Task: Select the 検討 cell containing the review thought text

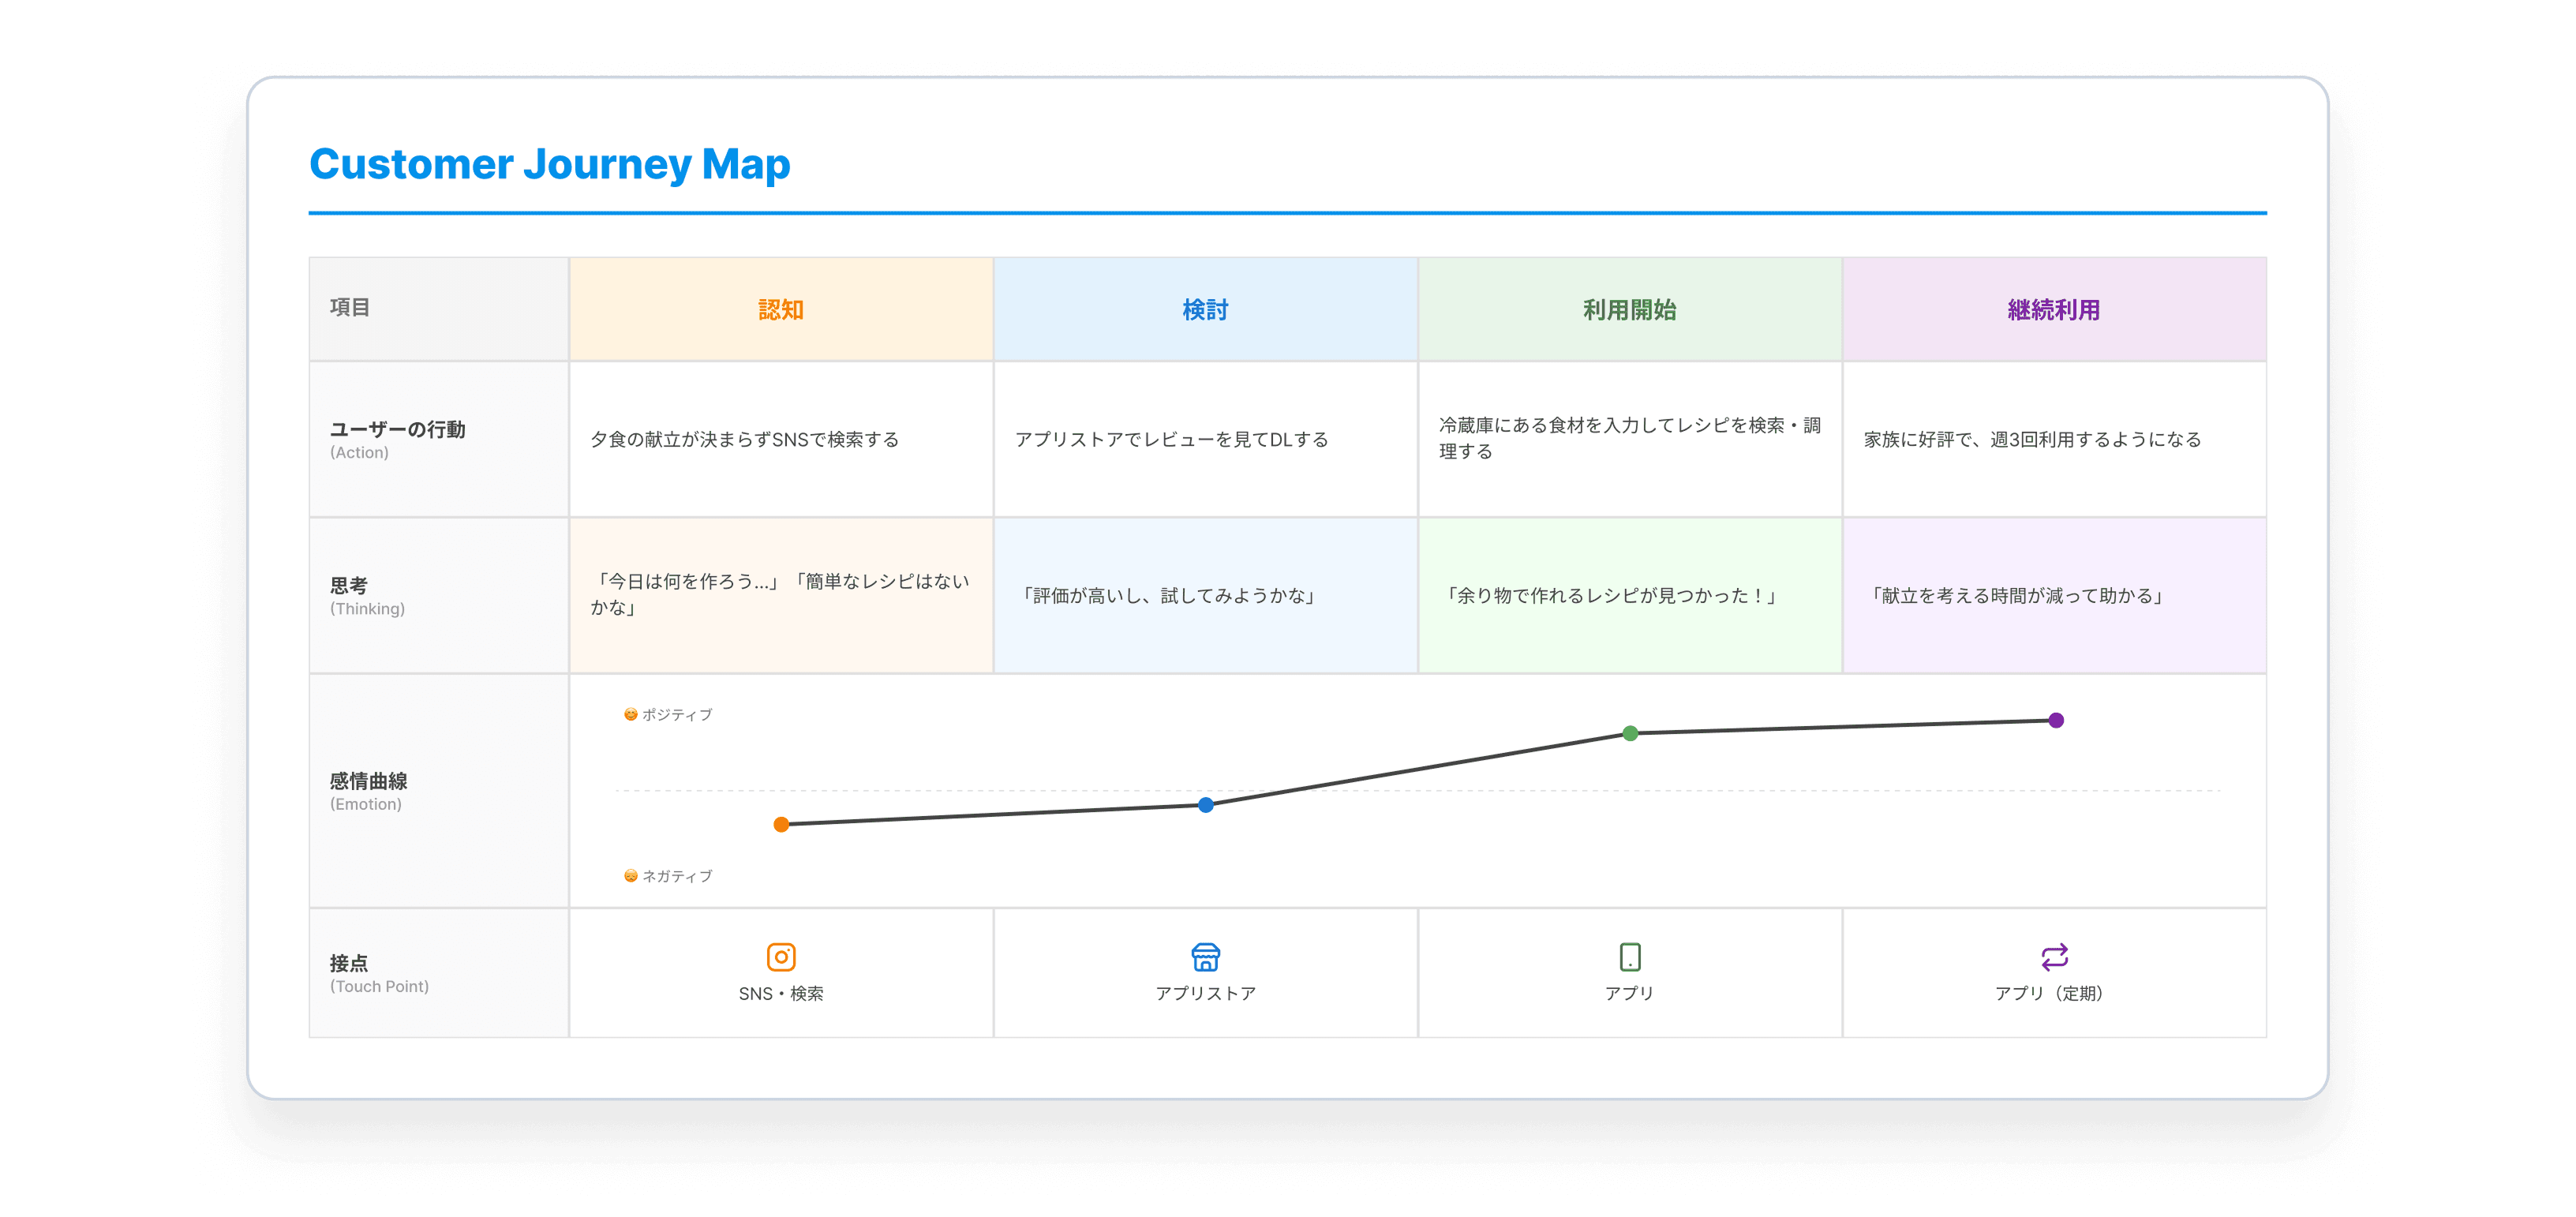Action: 1206,595
